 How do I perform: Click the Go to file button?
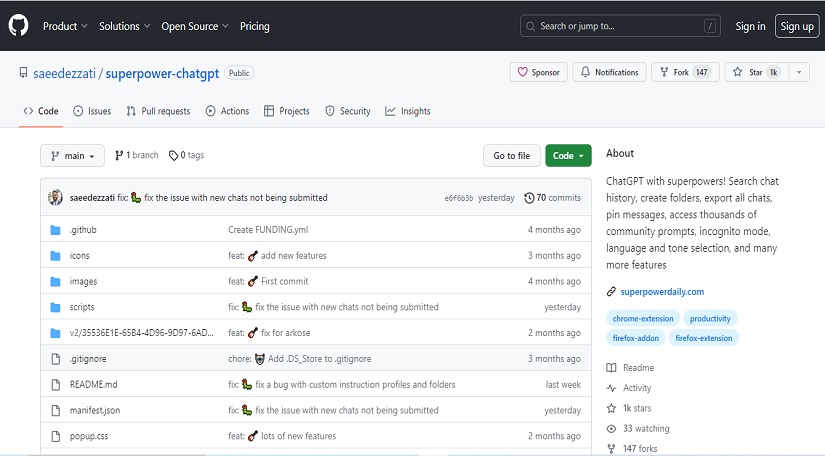click(x=512, y=156)
